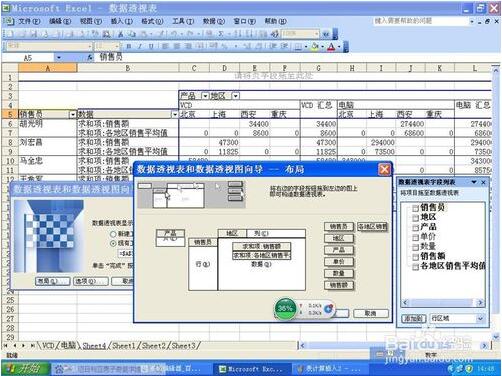Select 各地区销售平均值 in field list
502x376 pixels.
(452, 266)
